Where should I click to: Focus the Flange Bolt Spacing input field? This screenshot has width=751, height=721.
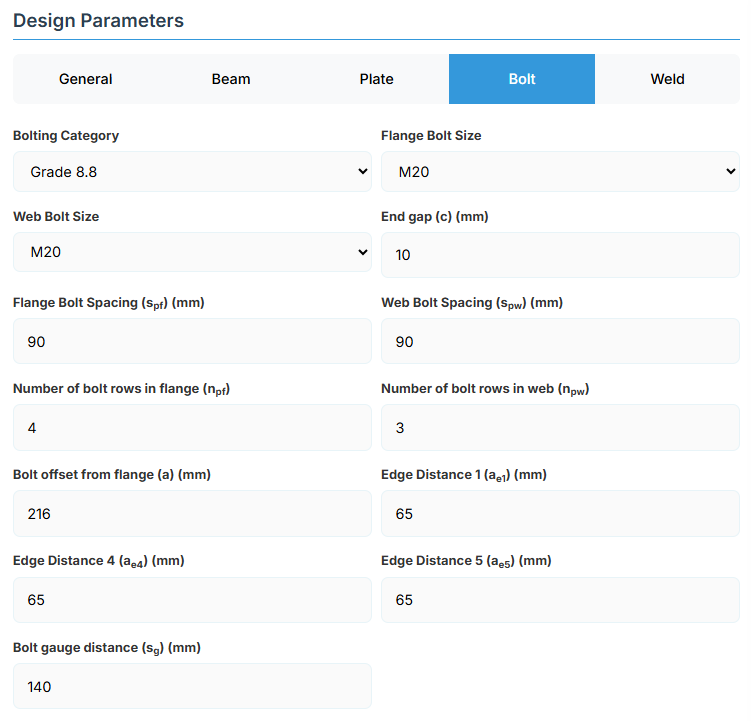192,342
